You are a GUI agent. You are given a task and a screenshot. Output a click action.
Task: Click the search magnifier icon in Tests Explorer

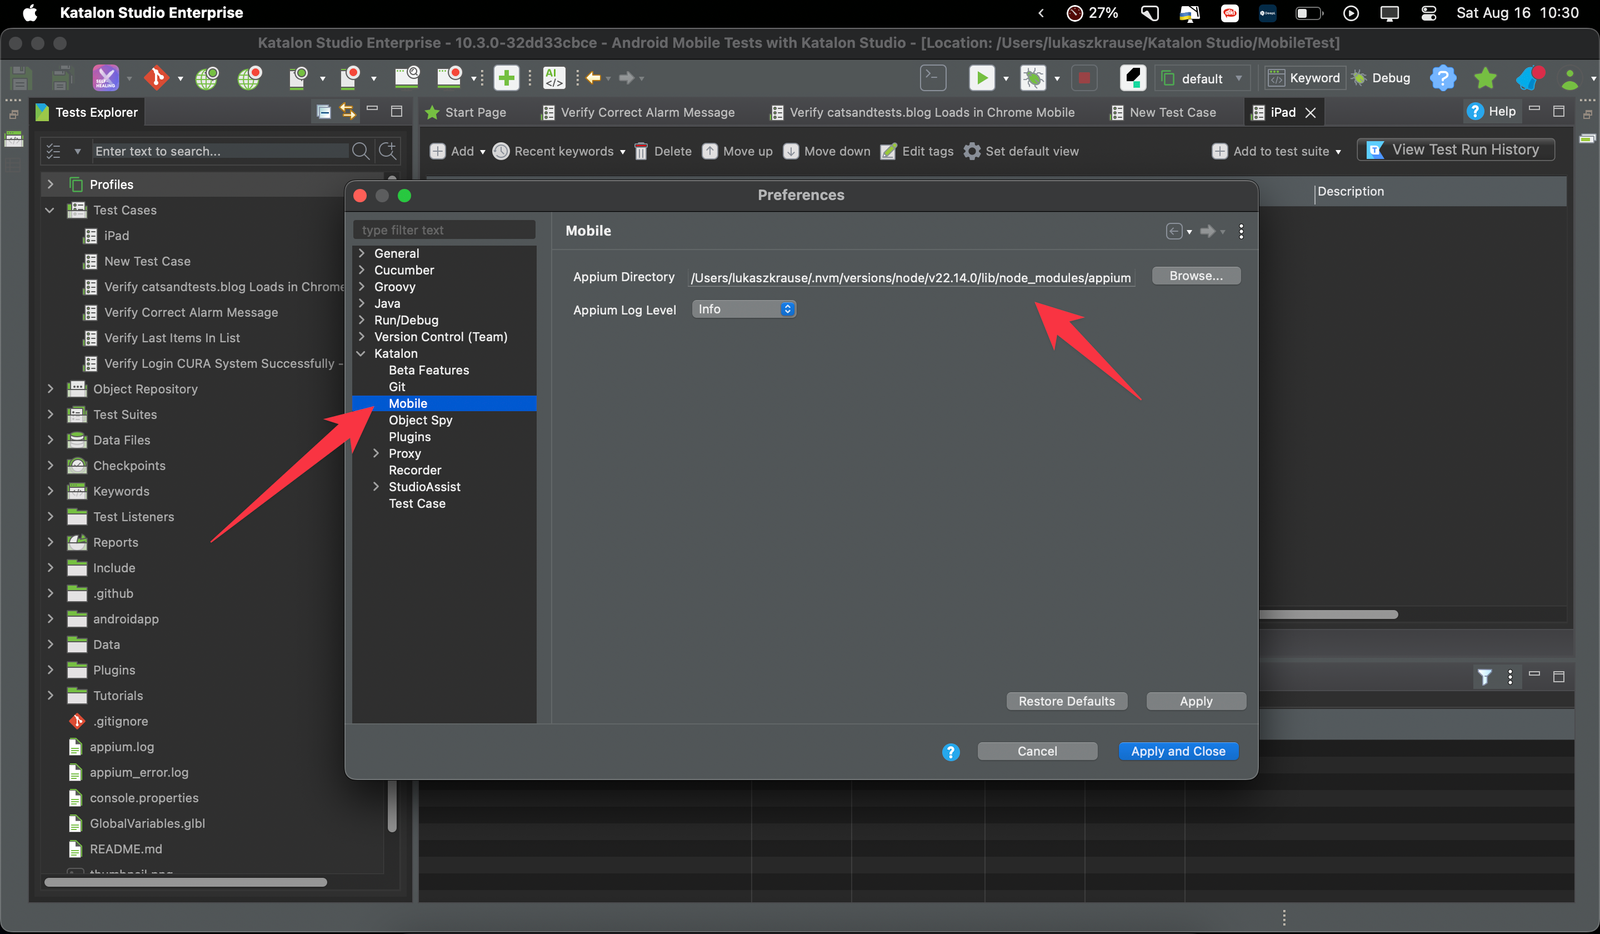click(361, 151)
